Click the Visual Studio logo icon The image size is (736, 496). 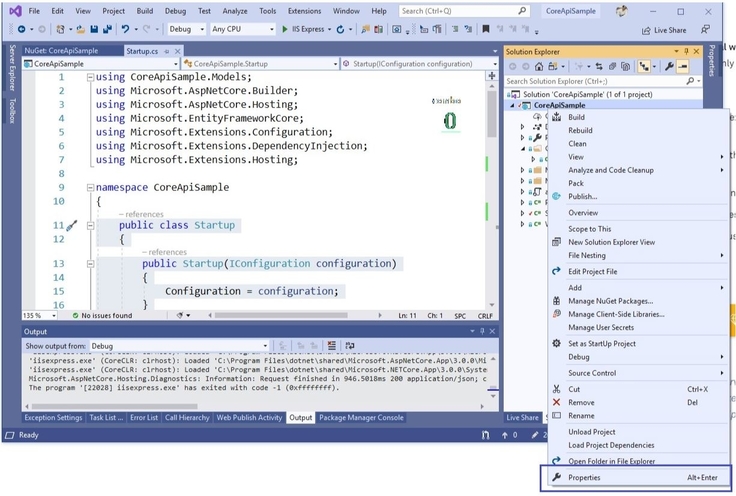pyautogui.click(x=14, y=11)
